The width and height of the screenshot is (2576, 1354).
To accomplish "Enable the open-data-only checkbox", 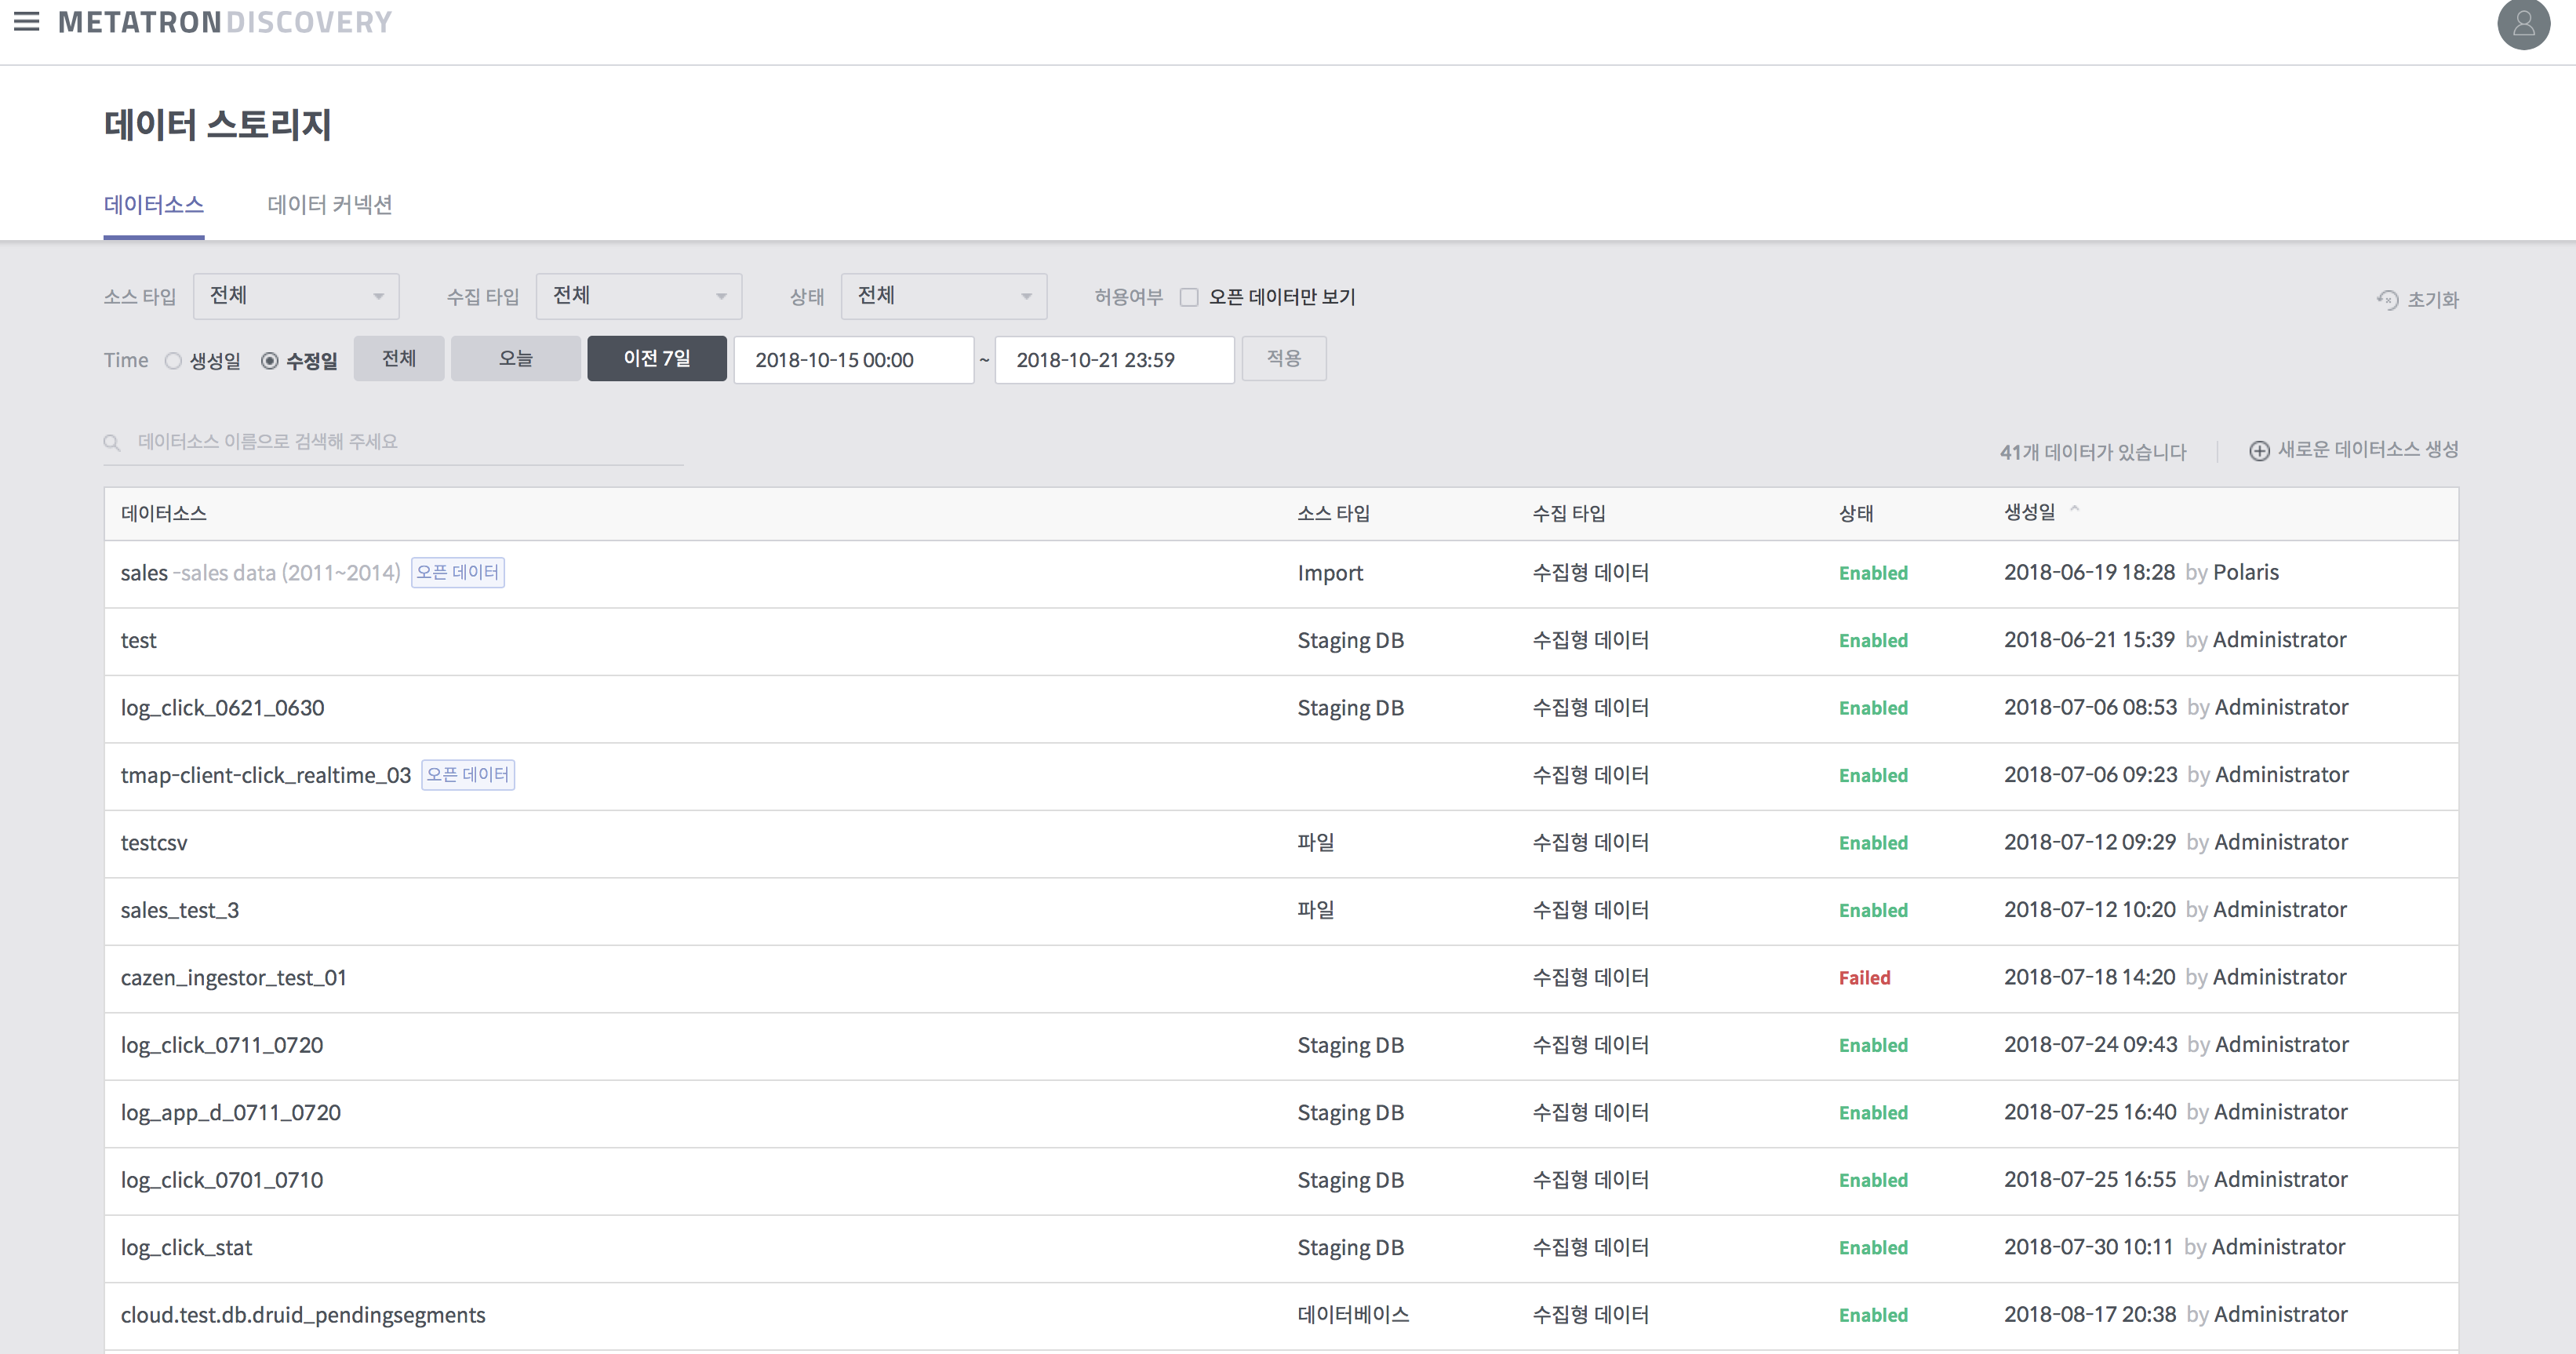I will 1189,297.
